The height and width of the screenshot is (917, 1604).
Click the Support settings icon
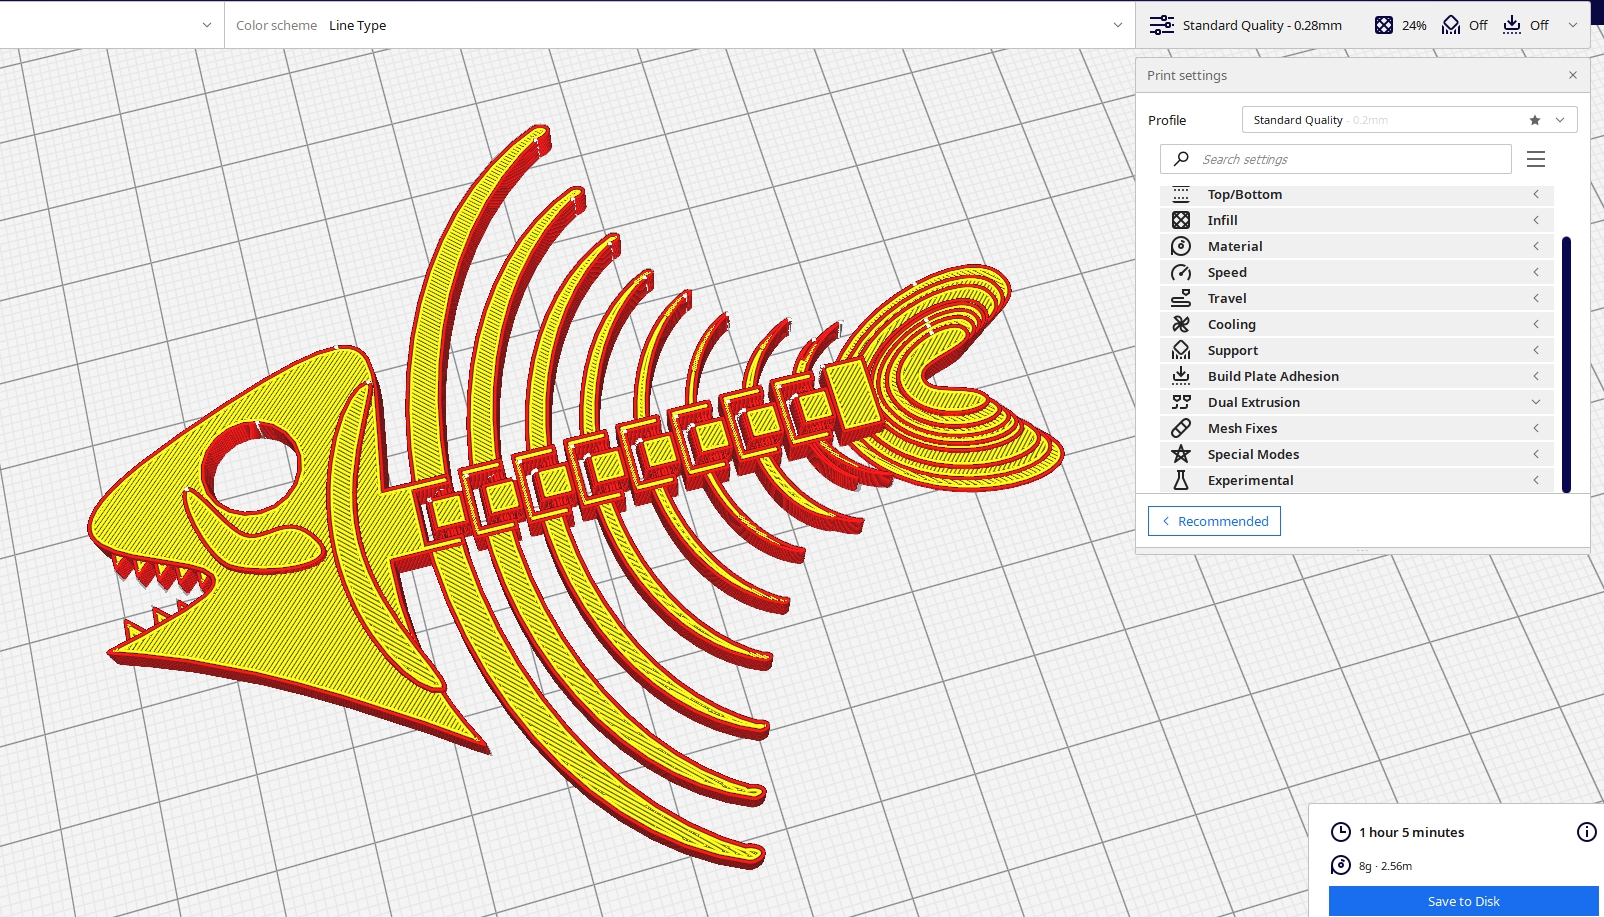click(1181, 350)
